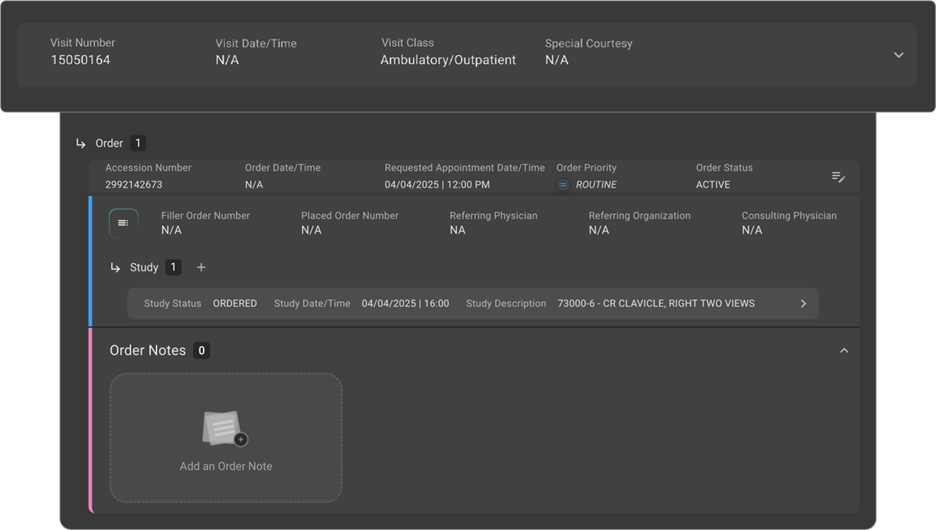Click the ACTIVE order status value
This screenshot has height=530, width=936.
713,185
